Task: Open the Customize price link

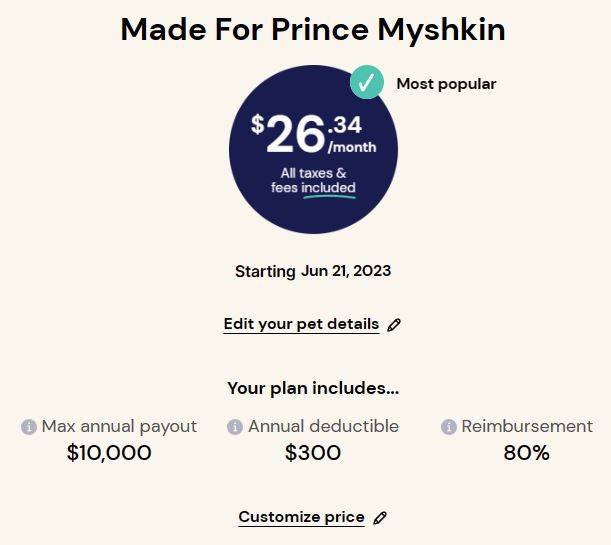Action: pyautogui.click(x=302, y=517)
